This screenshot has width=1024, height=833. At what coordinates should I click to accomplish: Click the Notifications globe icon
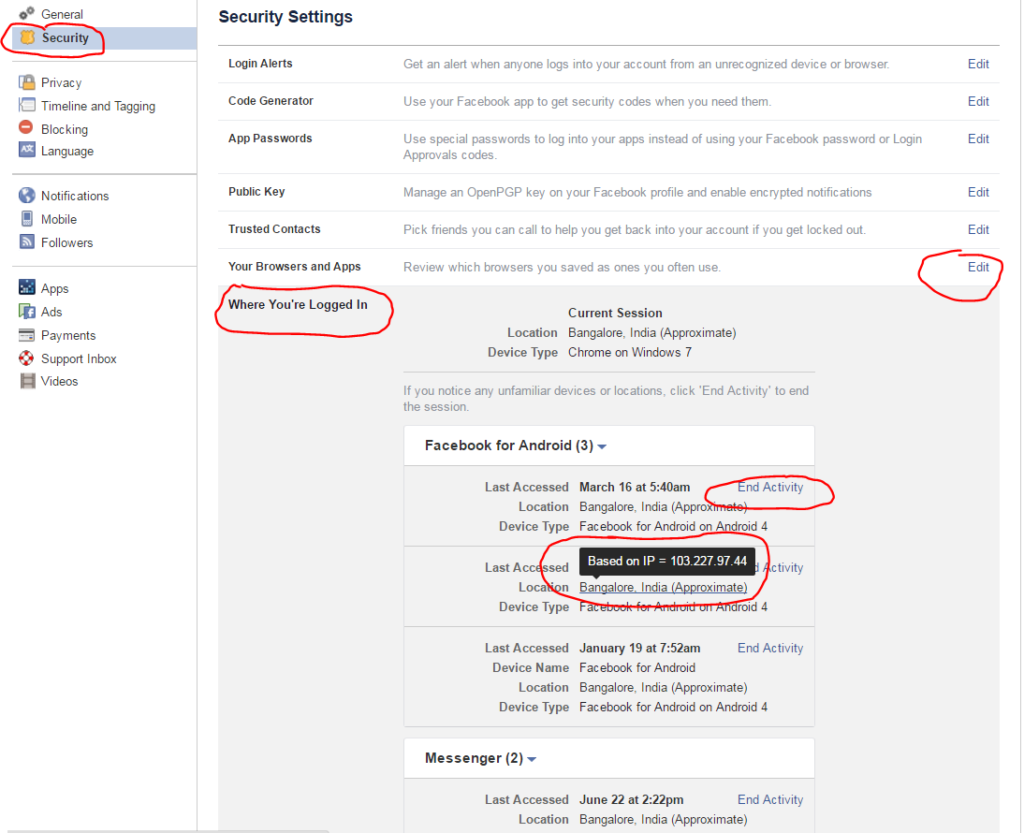pyautogui.click(x=27, y=195)
